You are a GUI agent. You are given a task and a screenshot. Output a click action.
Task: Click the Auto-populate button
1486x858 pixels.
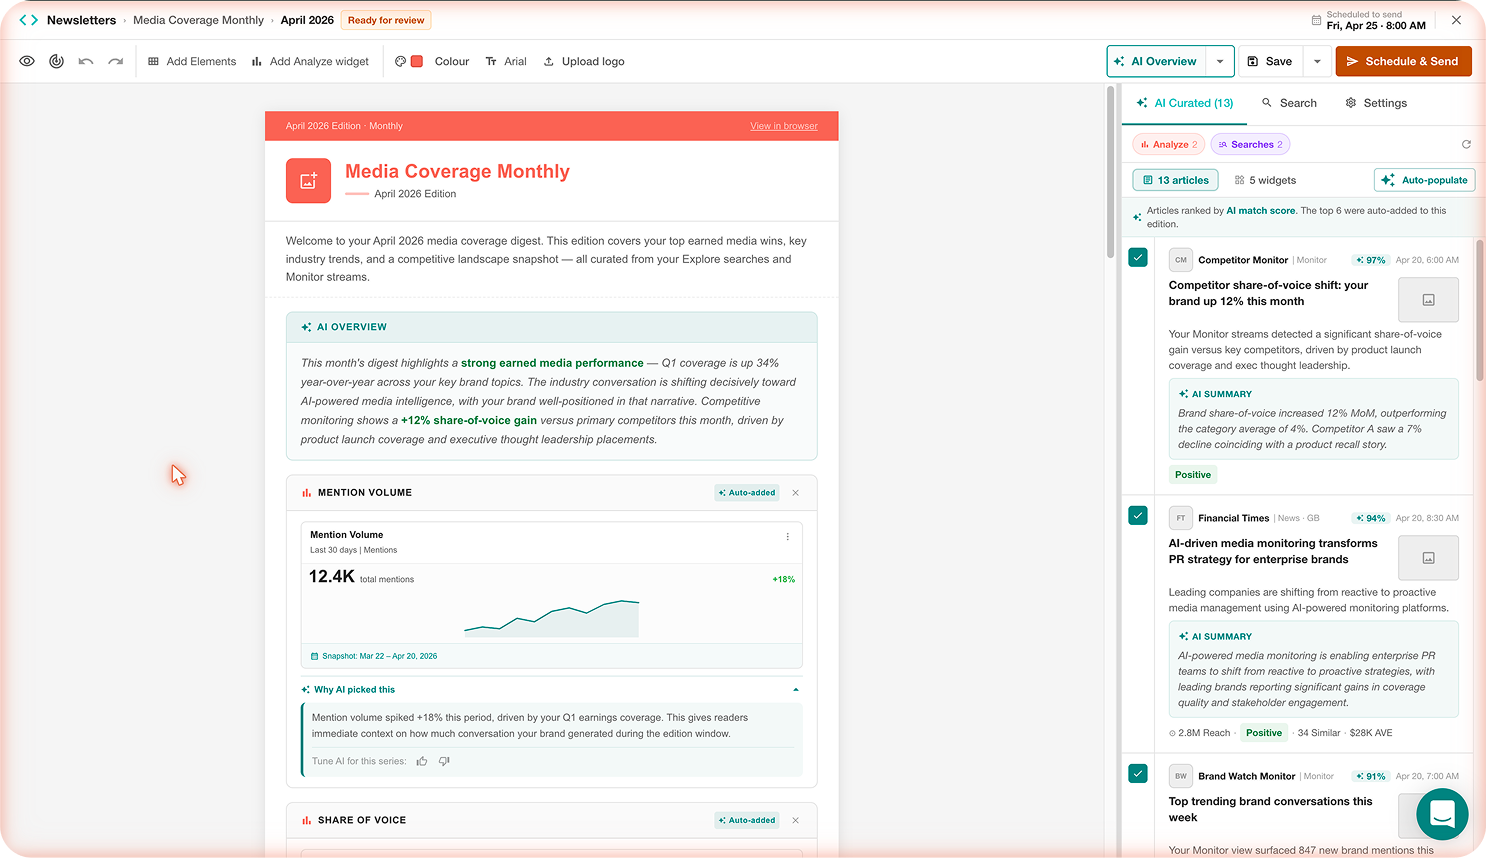pos(1424,180)
